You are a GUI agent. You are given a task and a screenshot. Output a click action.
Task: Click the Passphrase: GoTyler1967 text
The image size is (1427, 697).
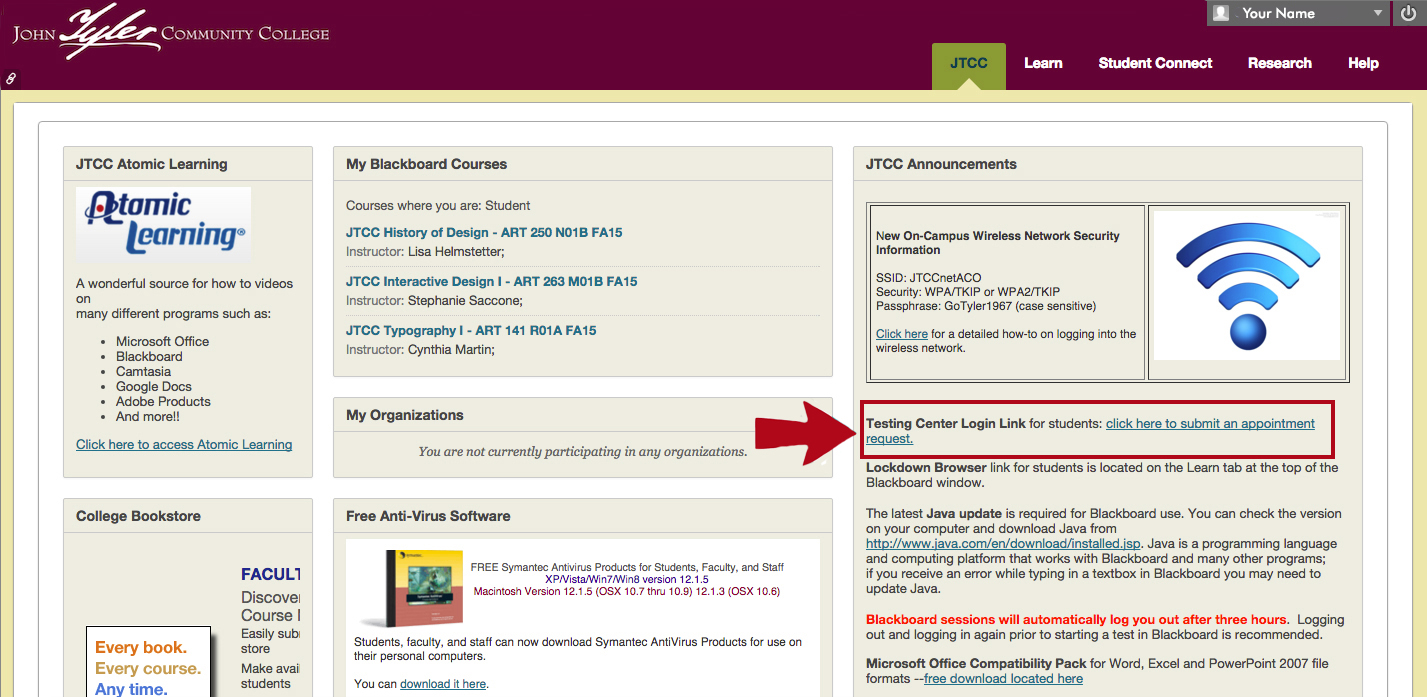[986, 306]
